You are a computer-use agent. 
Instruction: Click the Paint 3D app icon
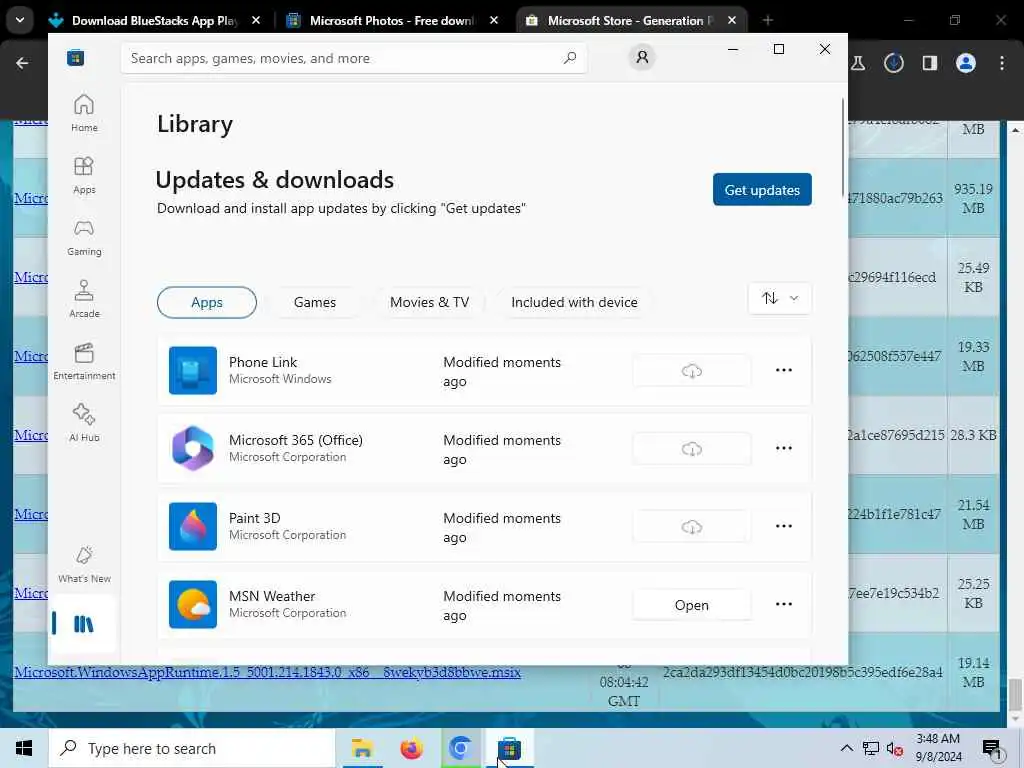(193, 526)
